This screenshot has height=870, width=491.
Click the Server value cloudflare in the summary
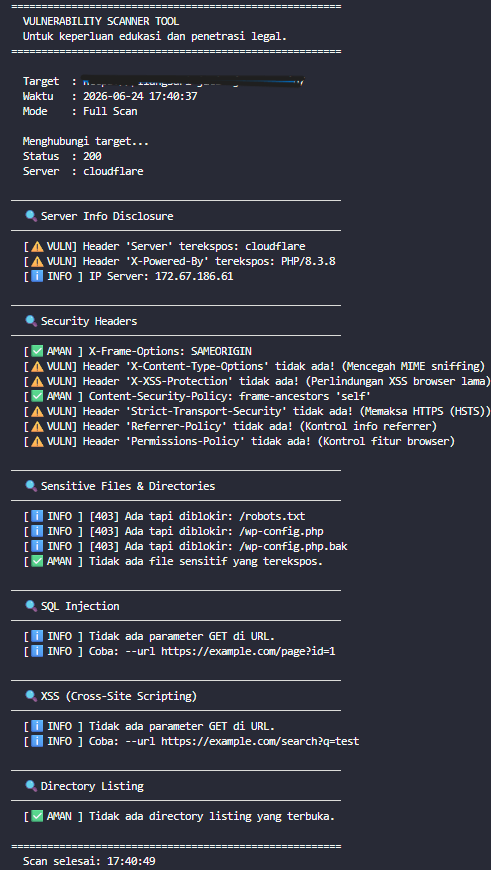pos(113,171)
